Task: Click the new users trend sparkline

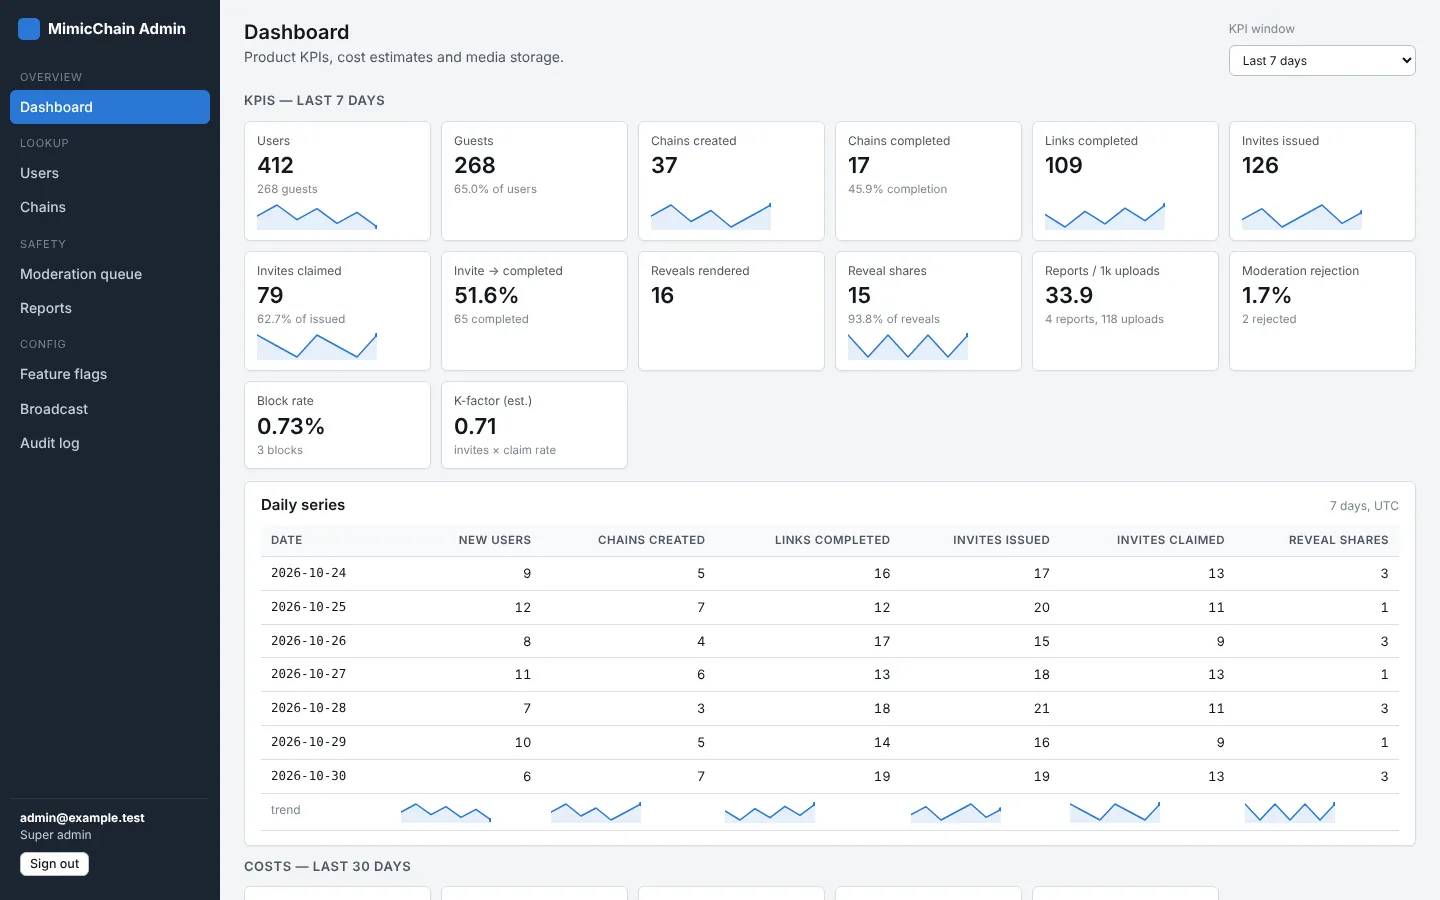Action: pyautogui.click(x=446, y=812)
